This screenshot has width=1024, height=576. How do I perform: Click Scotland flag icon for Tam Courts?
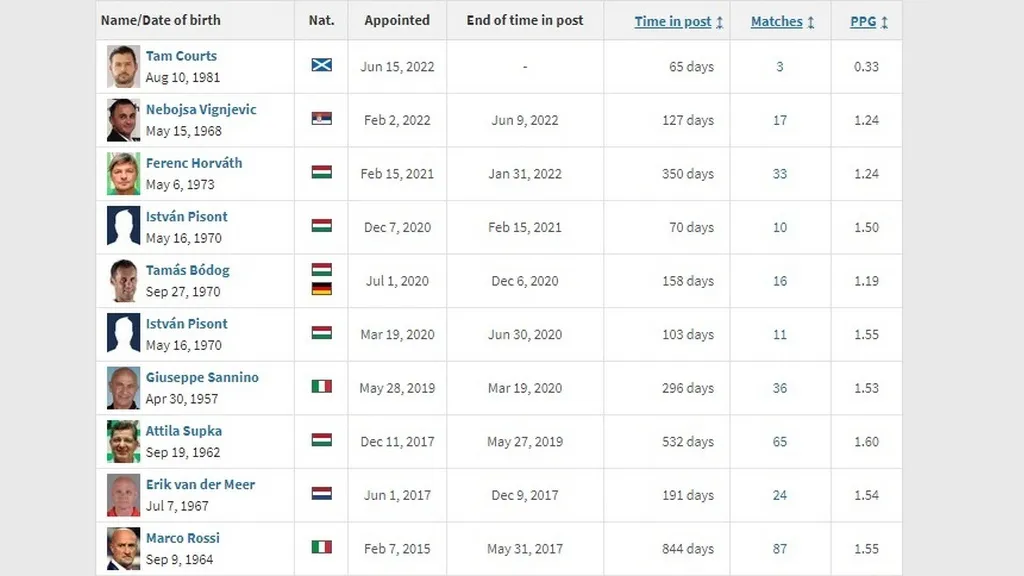321,65
